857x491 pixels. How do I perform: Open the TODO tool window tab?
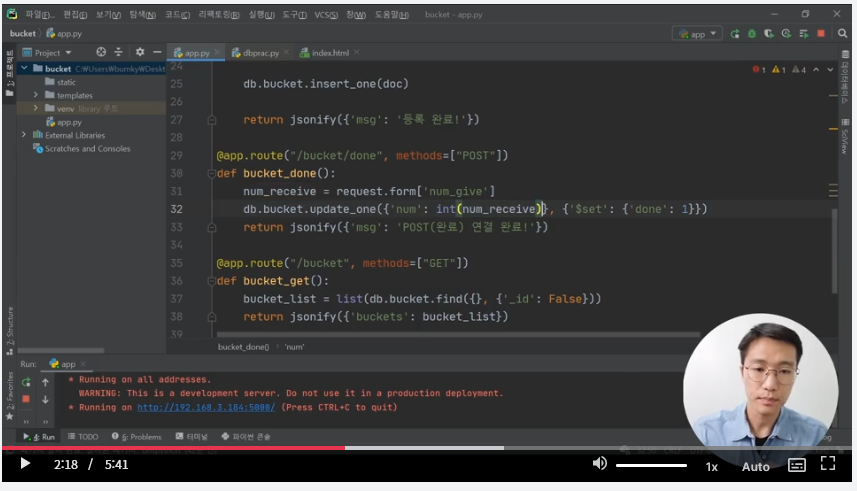83,436
